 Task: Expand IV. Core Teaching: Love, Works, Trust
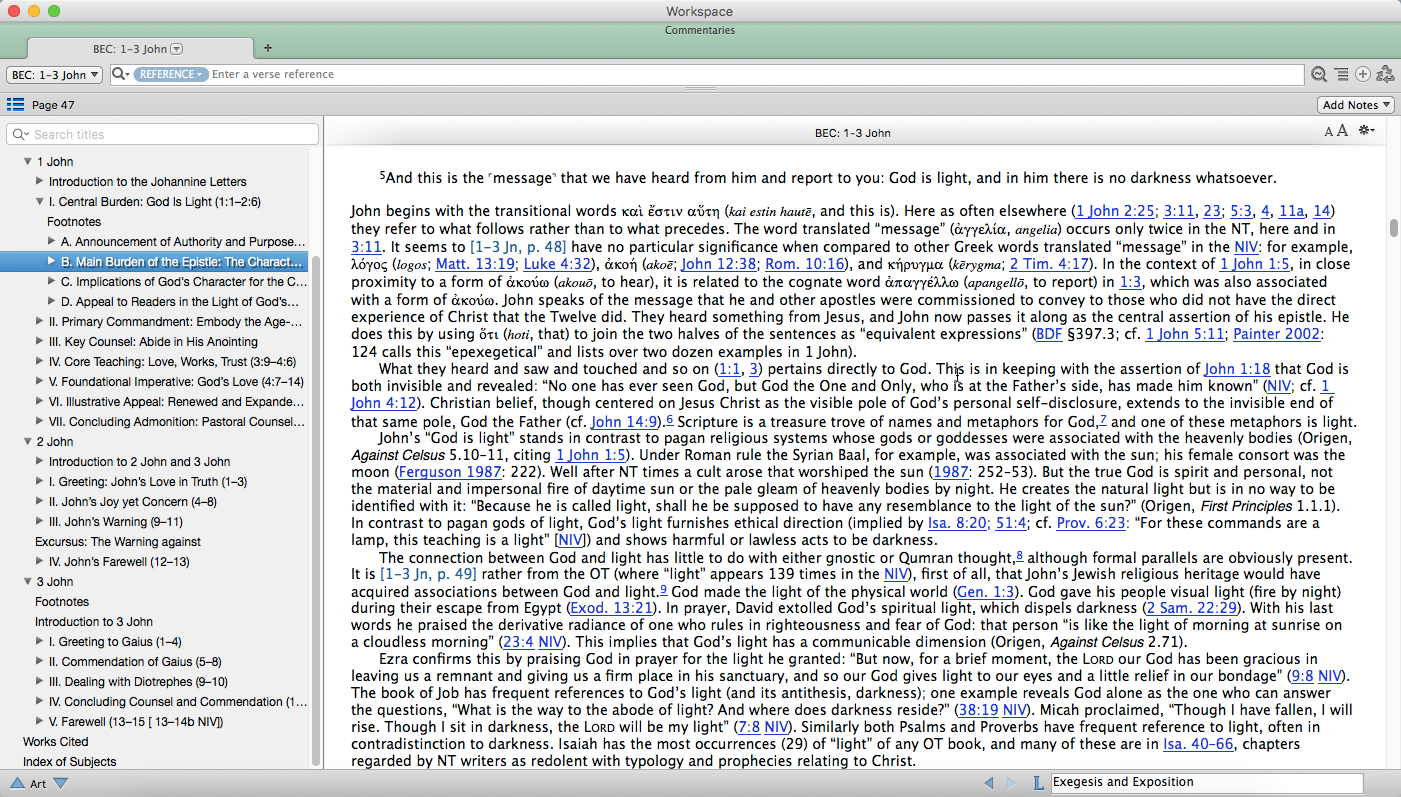click(40, 361)
